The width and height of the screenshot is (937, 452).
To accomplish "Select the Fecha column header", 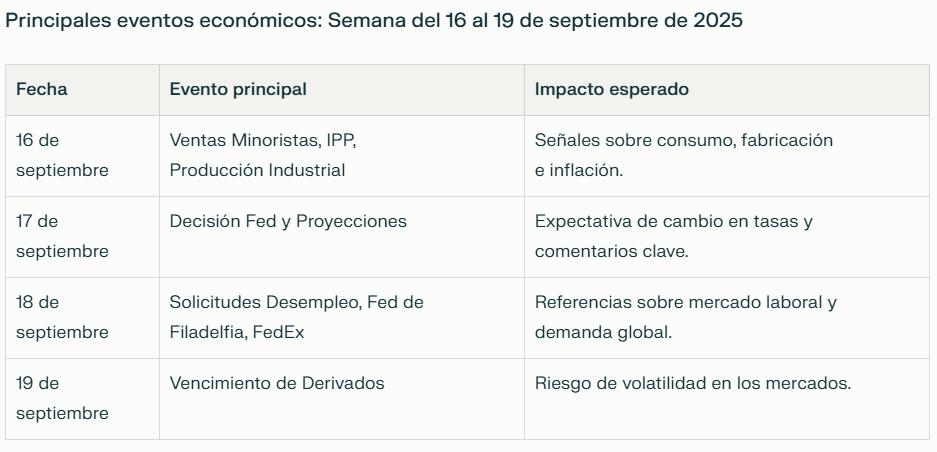I will [82, 90].
